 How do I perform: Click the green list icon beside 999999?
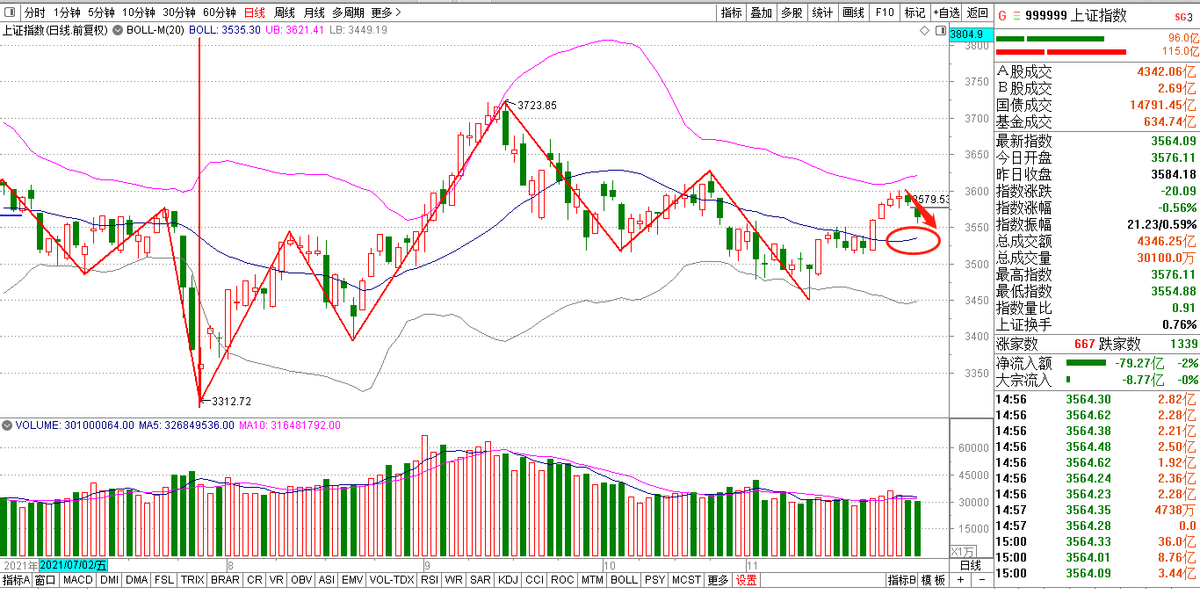tap(1018, 15)
